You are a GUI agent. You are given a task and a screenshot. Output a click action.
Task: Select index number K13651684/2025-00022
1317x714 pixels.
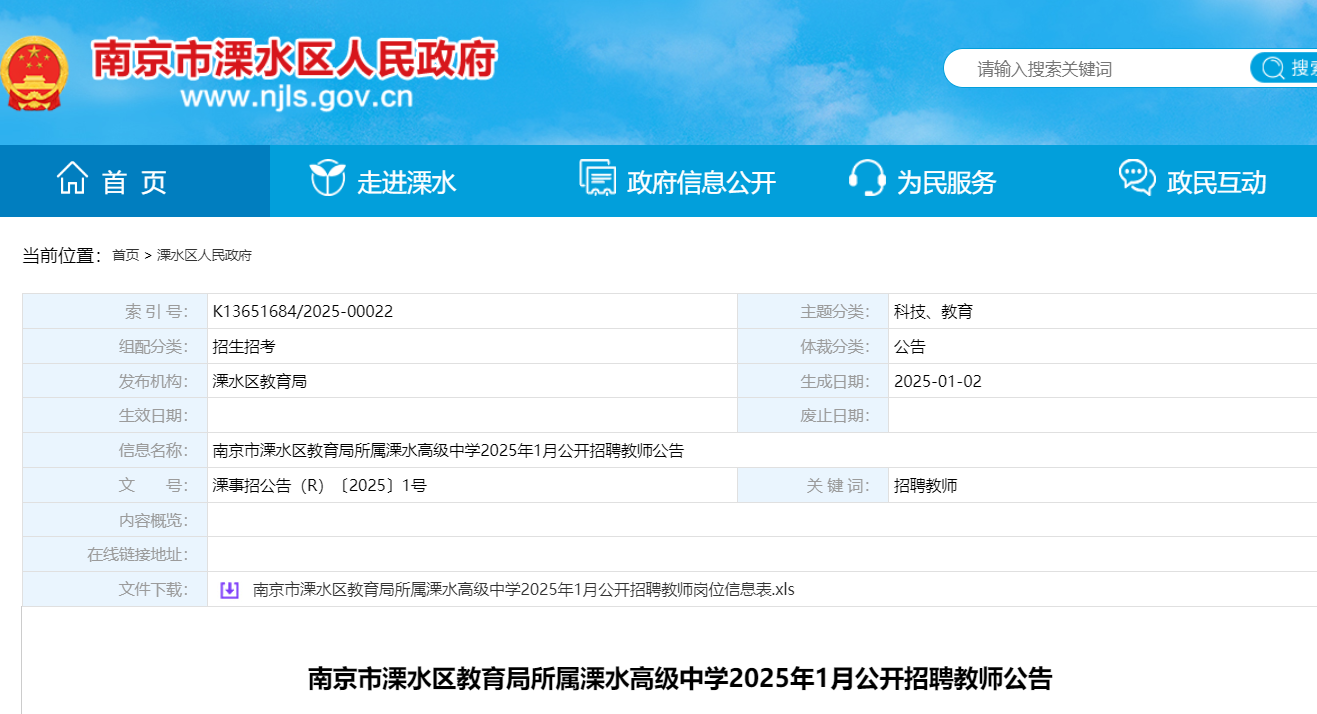[303, 312]
